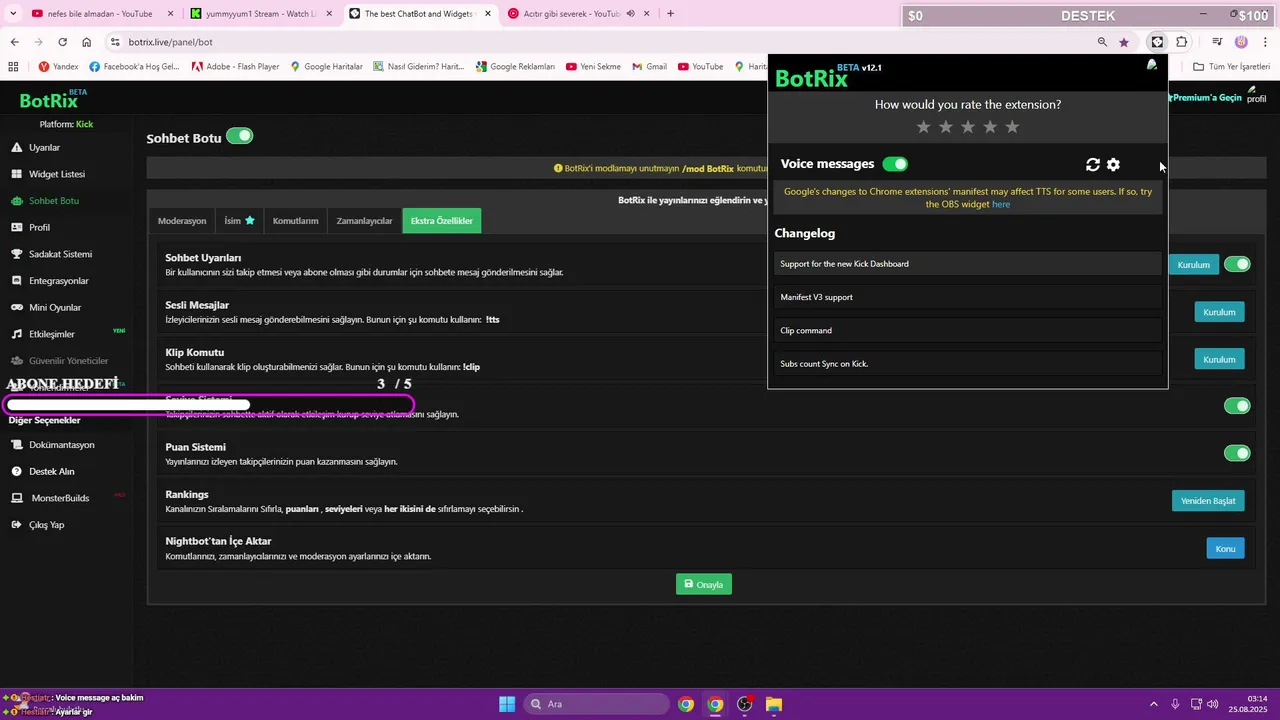Click Windows taskbar search box
This screenshot has height=720, width=1280.
pyautogui.click(x=596, y=704)
